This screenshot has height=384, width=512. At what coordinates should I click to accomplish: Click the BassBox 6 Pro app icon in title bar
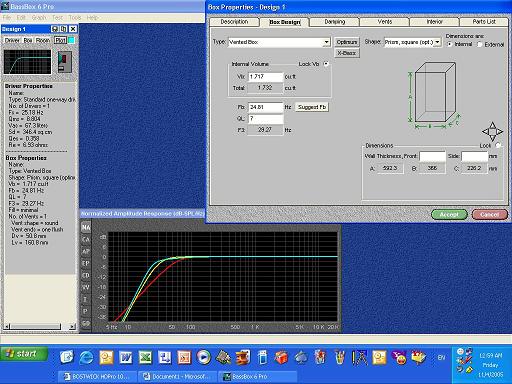click(5, 6)
